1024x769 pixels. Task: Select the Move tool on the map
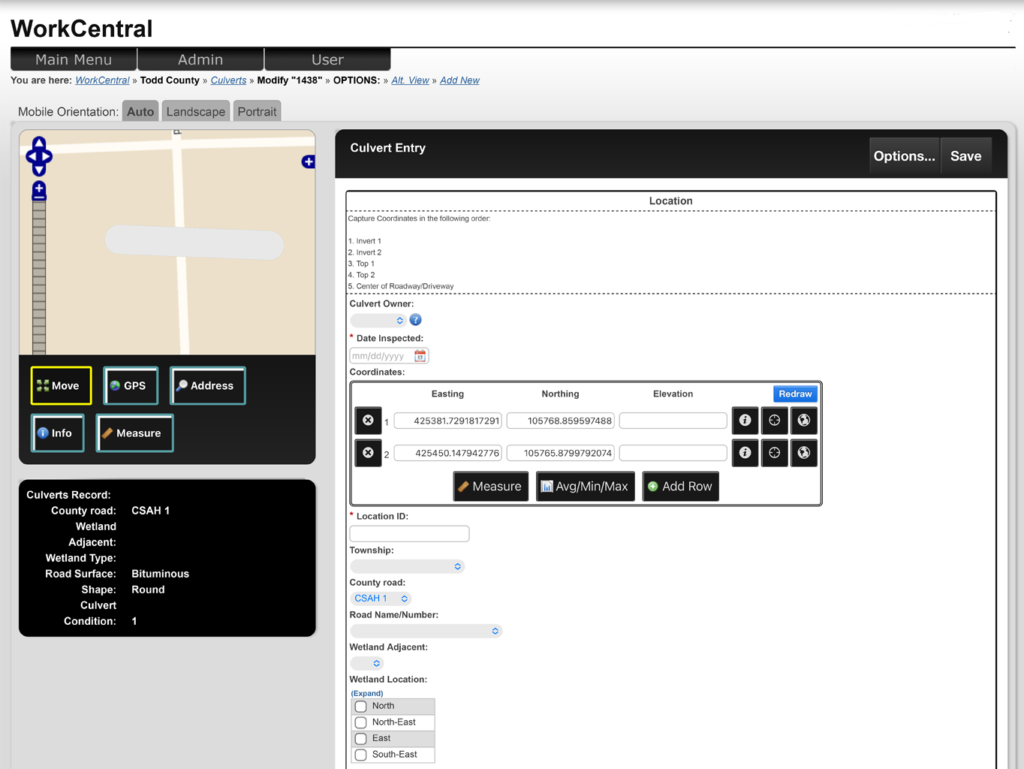(60, 385)
